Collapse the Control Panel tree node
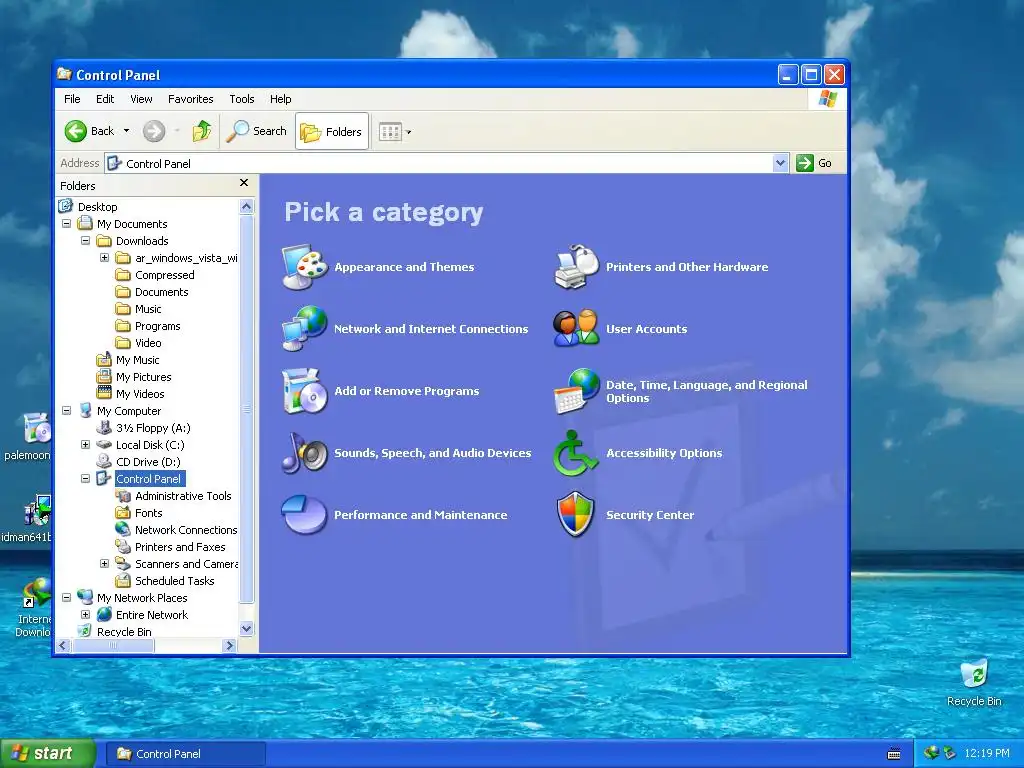This screenshot has width=1024, height=768. click(86, 478)
